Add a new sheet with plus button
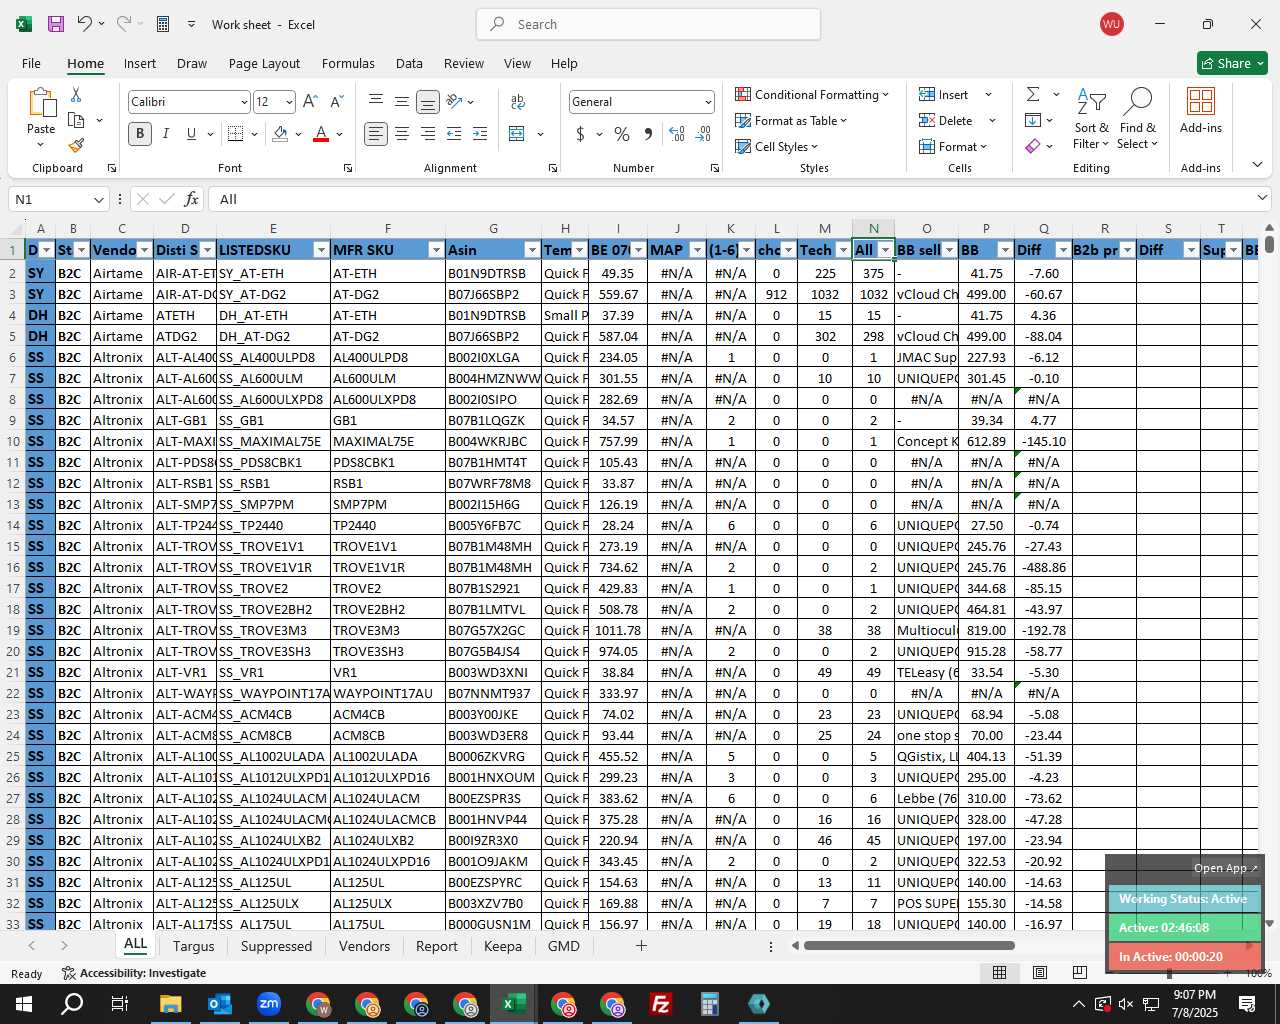This screenshot has height=1024, width=1280. point(641,946)
